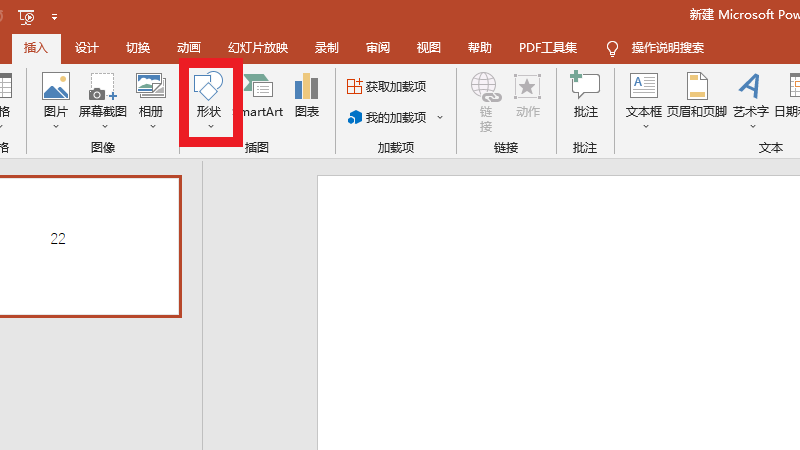This screenshot has height=450, width=800.
Task: Click the Pictures (图片) icon
Action: (x=56, y=91)
